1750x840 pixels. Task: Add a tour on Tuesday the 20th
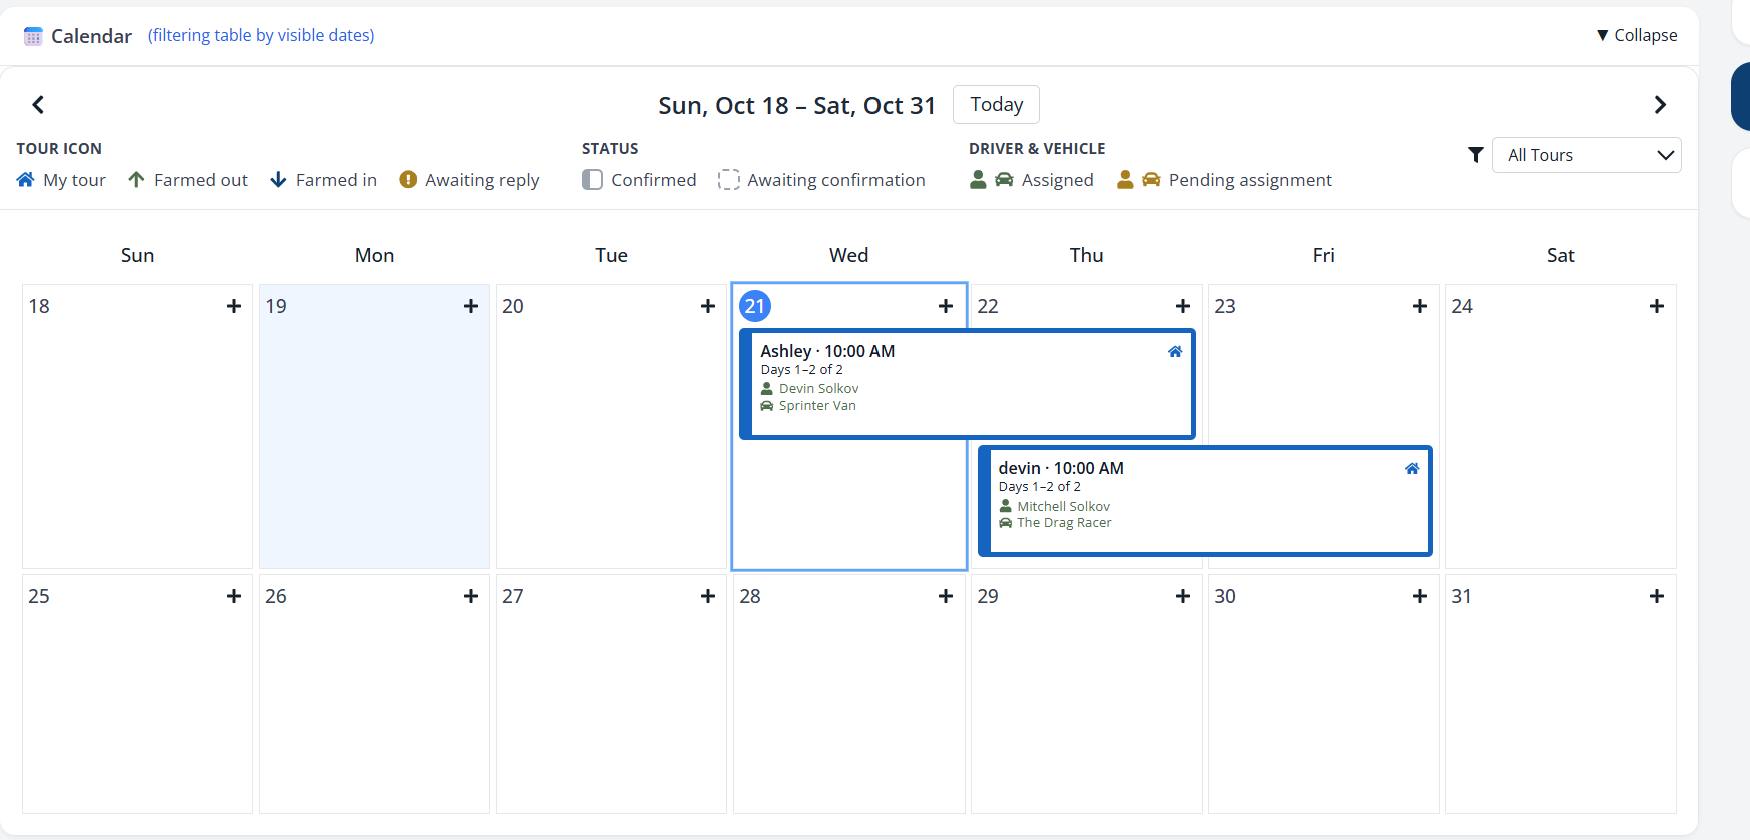coord(708,306)
